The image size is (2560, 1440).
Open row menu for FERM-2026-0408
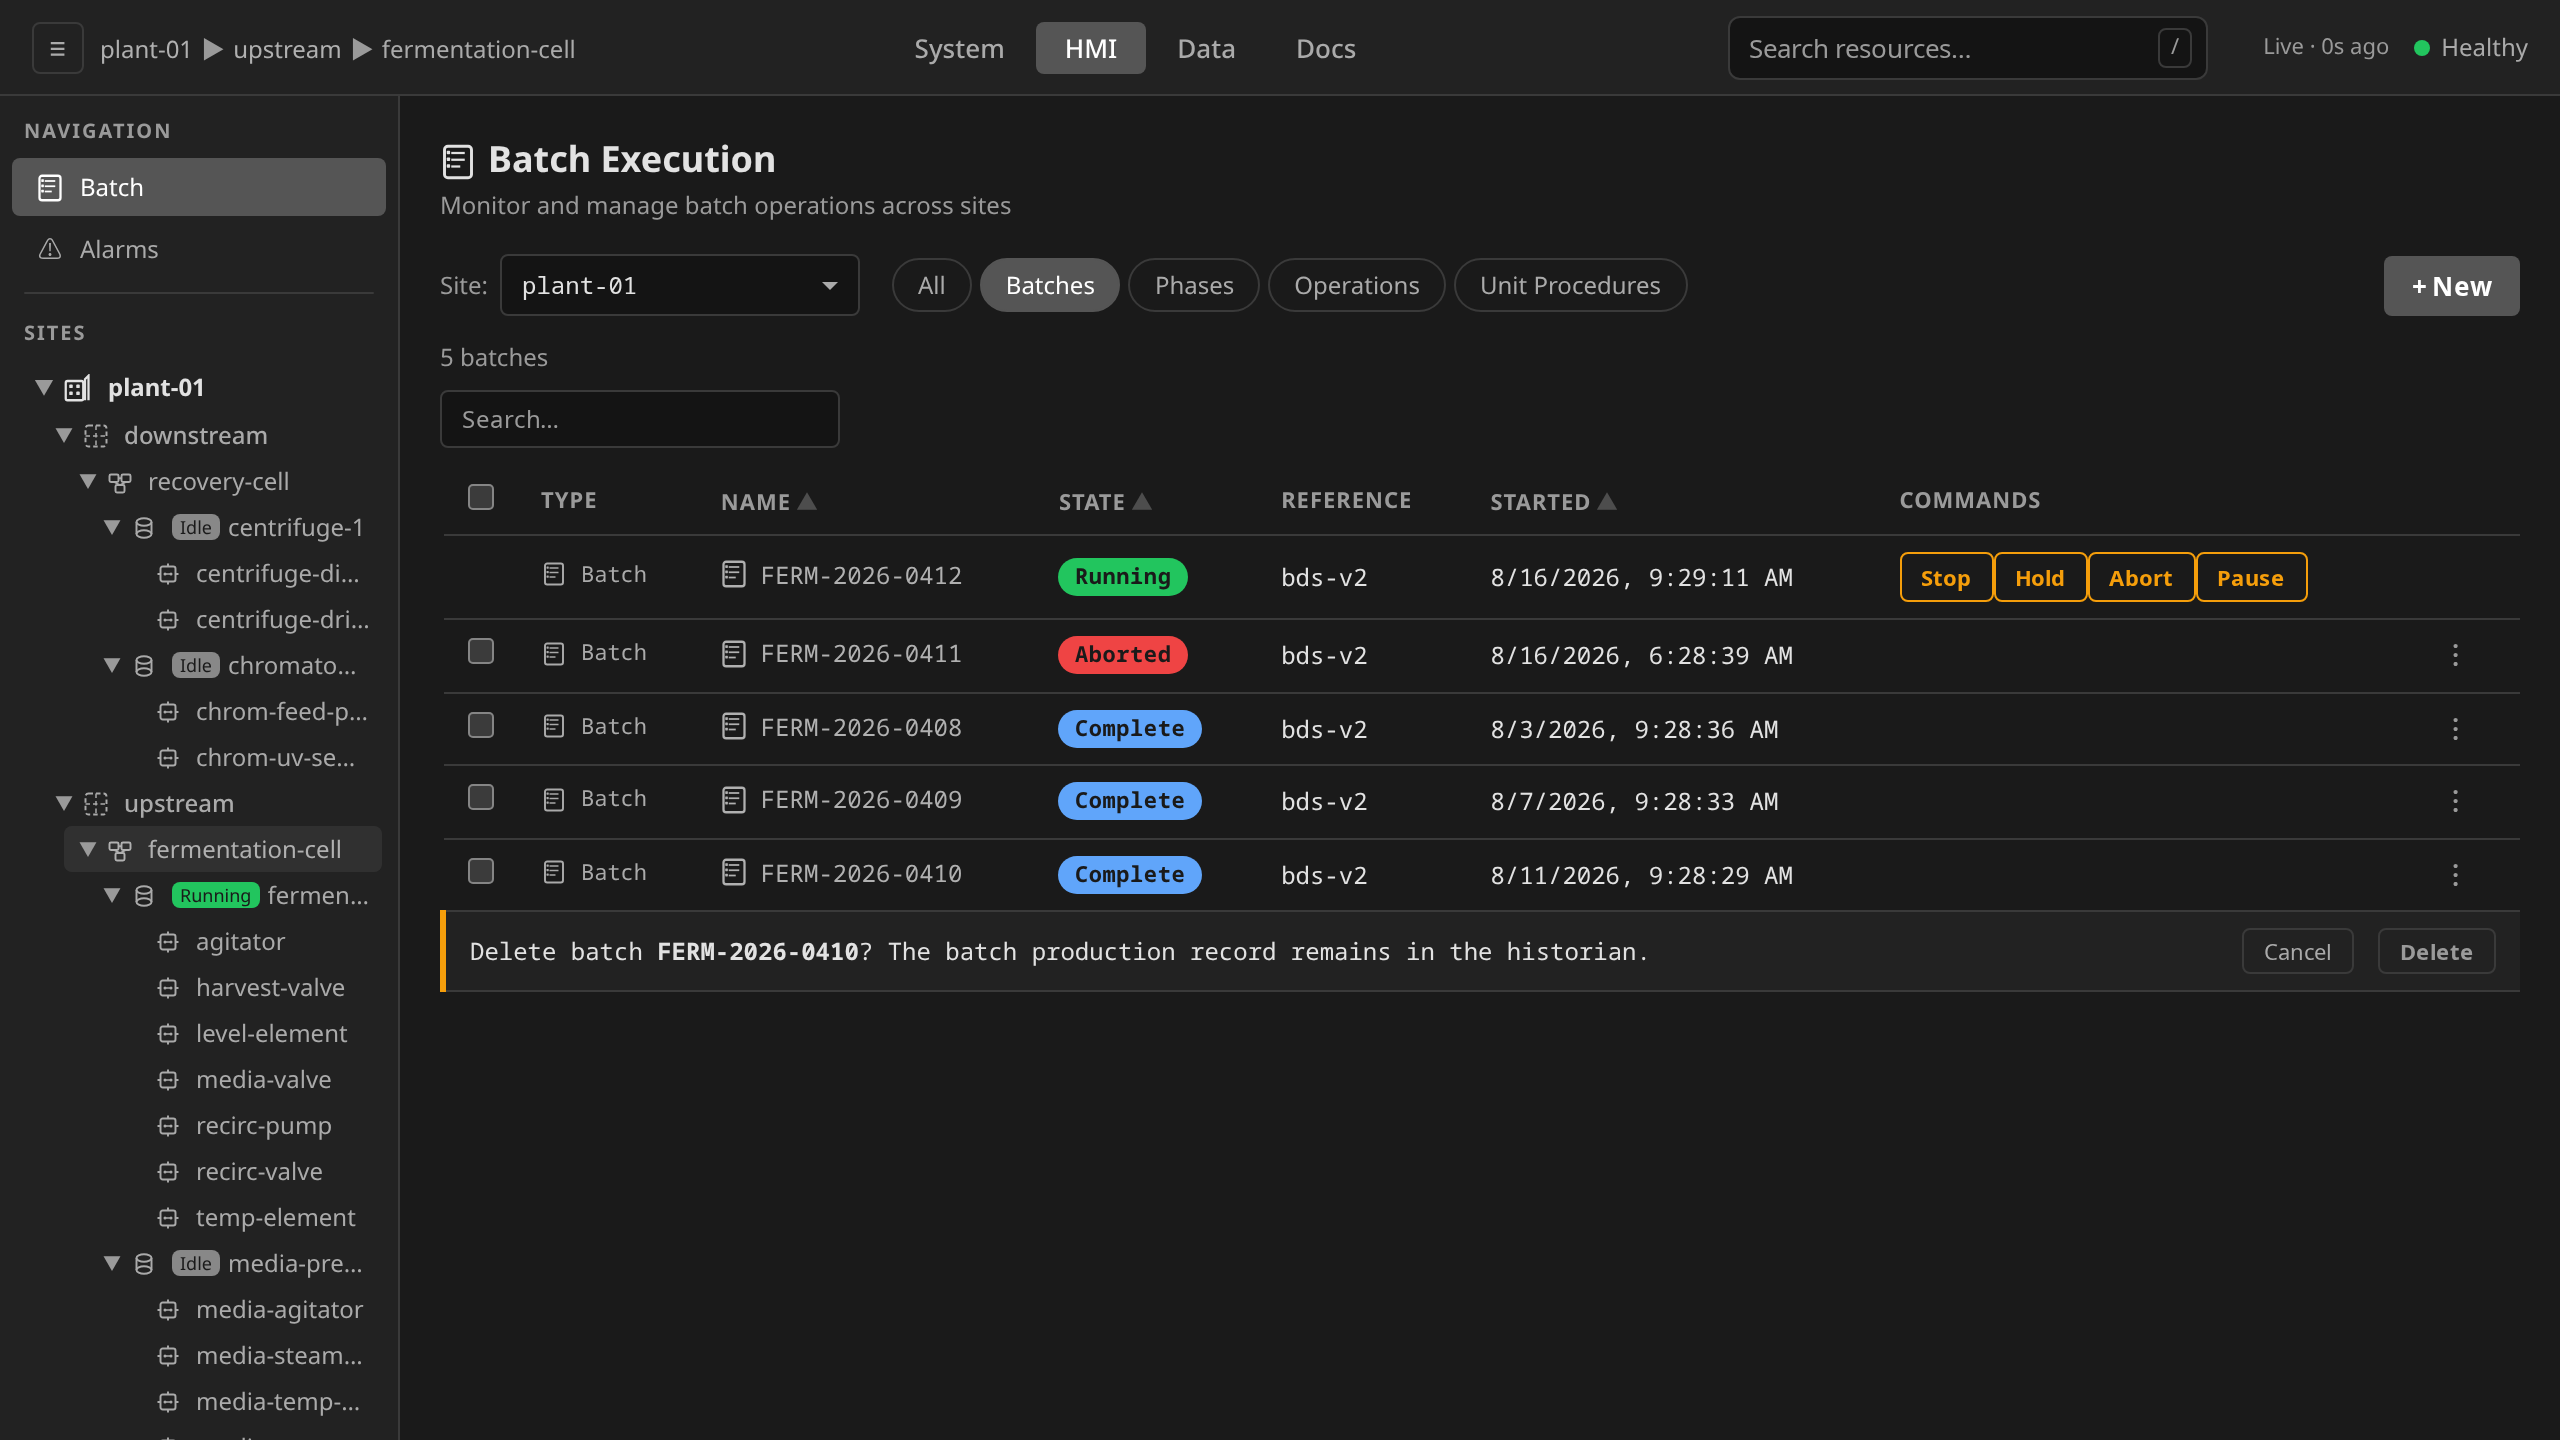pos(2455,729)
